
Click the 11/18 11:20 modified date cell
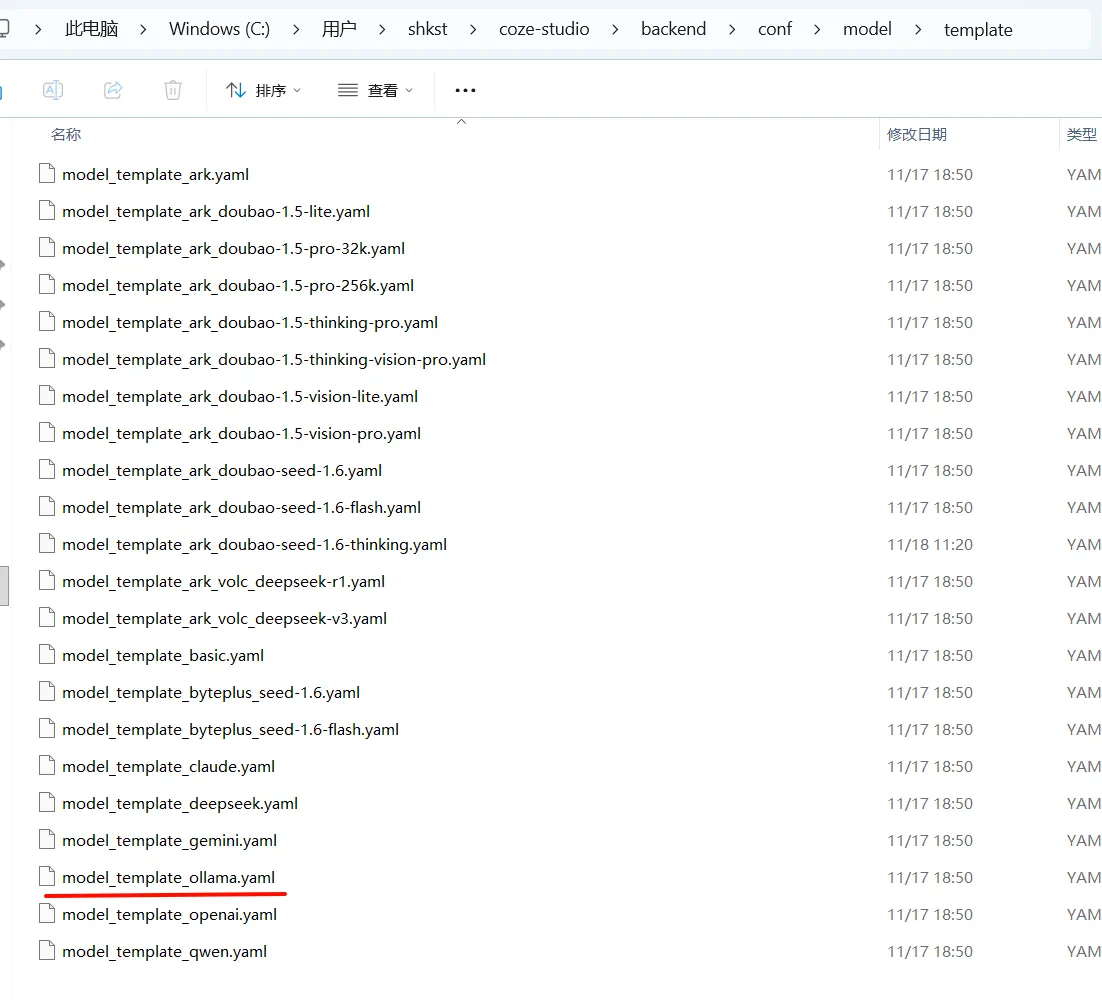[930, 545]
